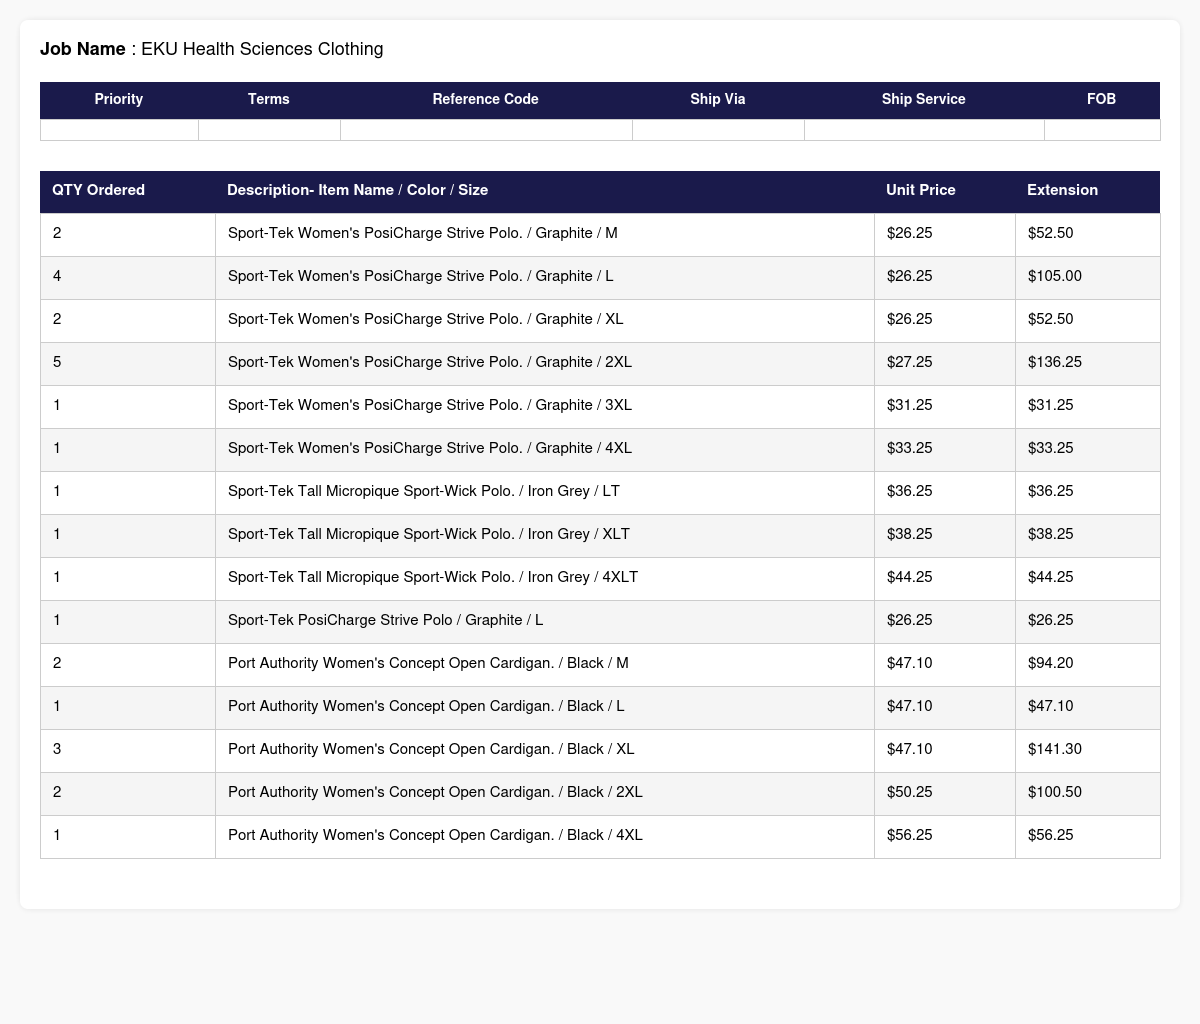The width and height of the screenshot is (1200, 1024).
Task: Click the $100.50 extension value
Action: click(1055, 792)
